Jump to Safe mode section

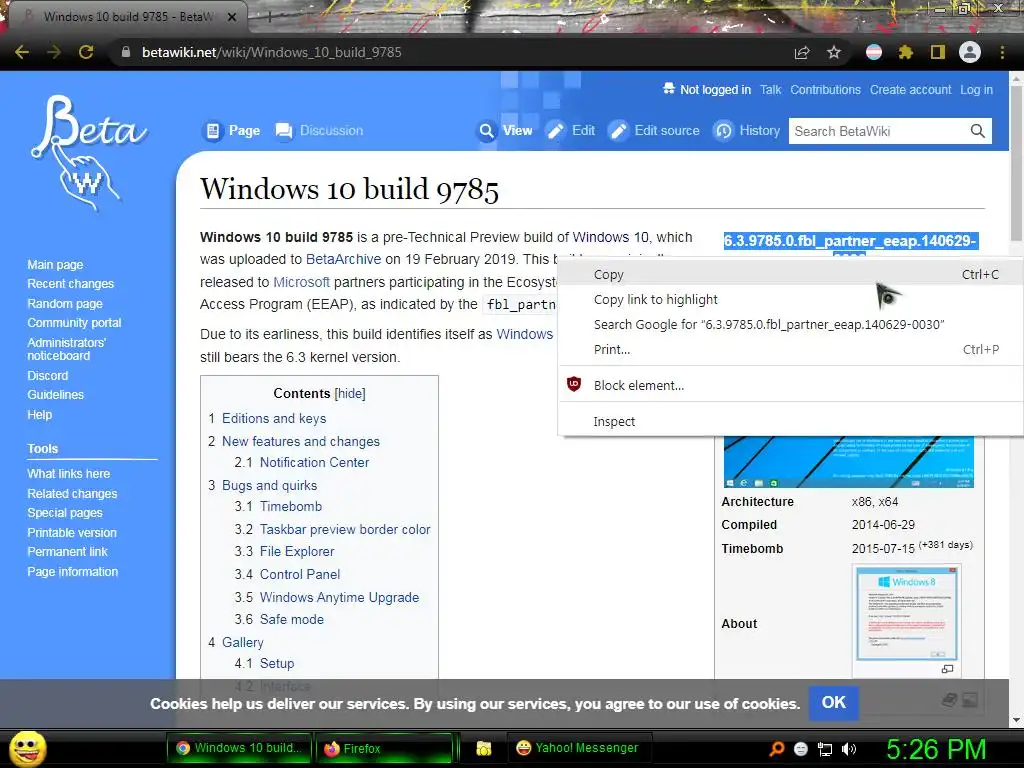[291, 619]
